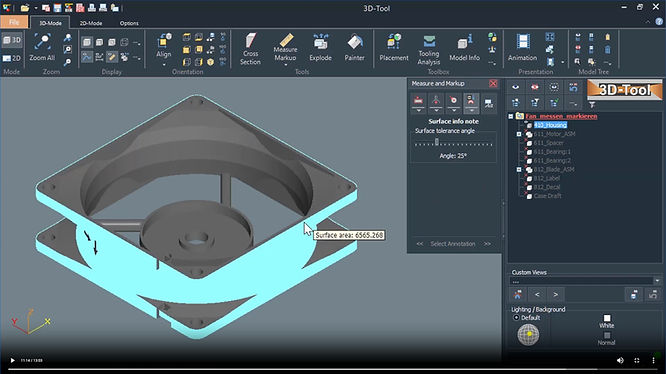Switch to 3D mode button
Screen dimensions: 666x374
click(x=12, y=40)
